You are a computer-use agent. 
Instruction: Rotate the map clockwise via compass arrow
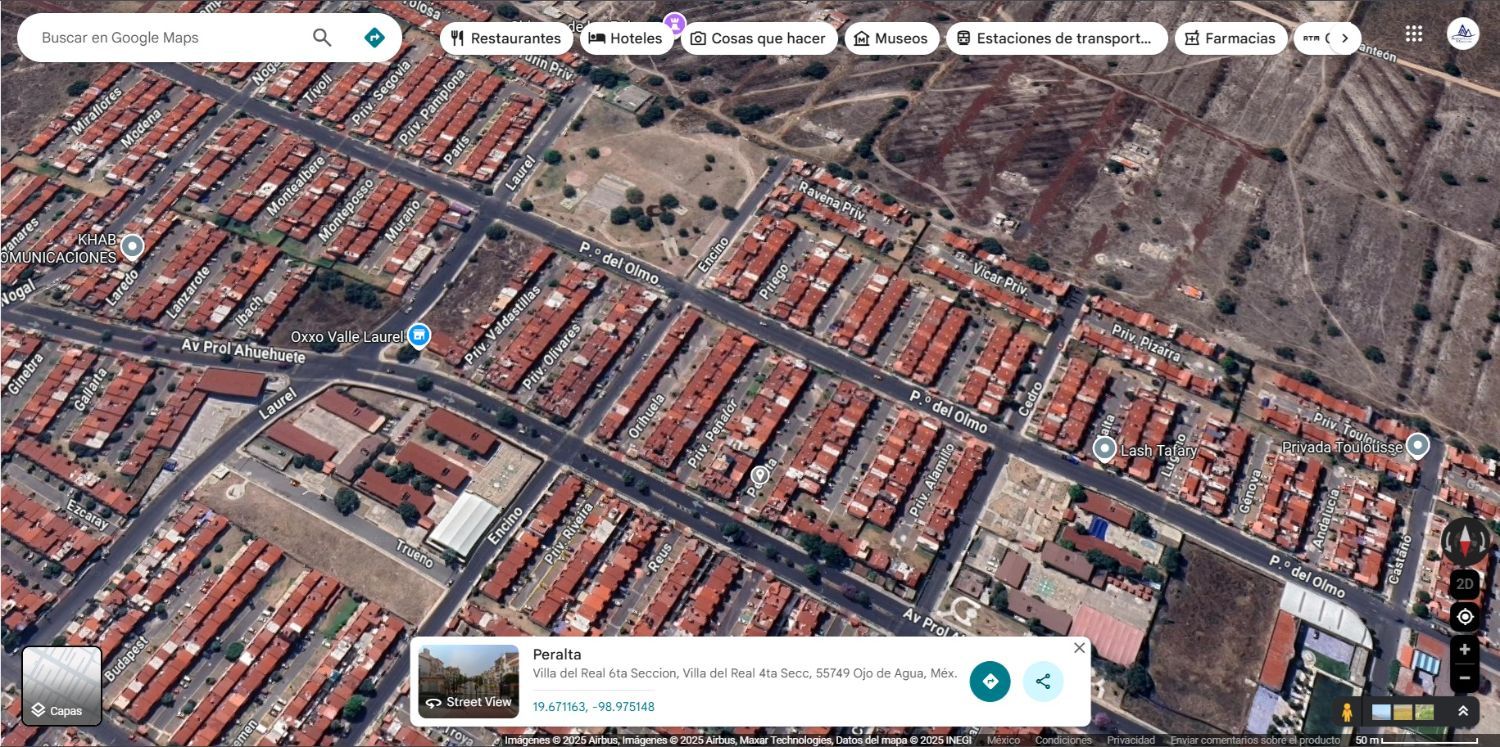pyautogui.click(x=1482, y=541)
